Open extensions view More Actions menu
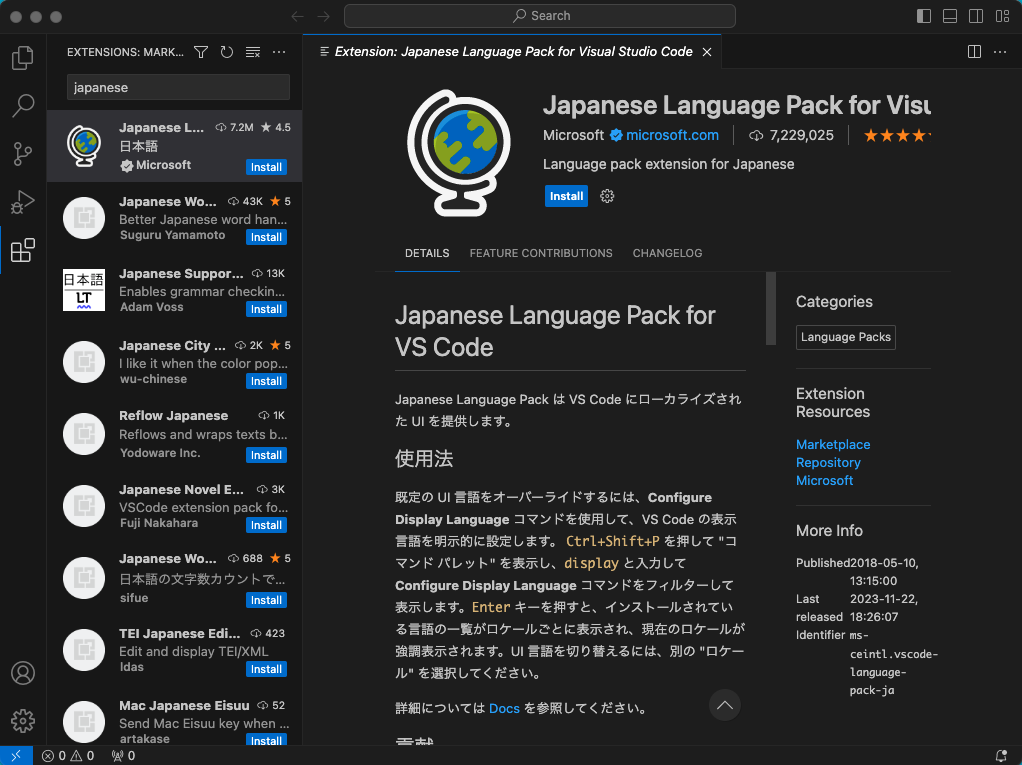Image resolution: width=1022 pixels, height=765 pixels. pyautogui.click(x=279, y=52)
